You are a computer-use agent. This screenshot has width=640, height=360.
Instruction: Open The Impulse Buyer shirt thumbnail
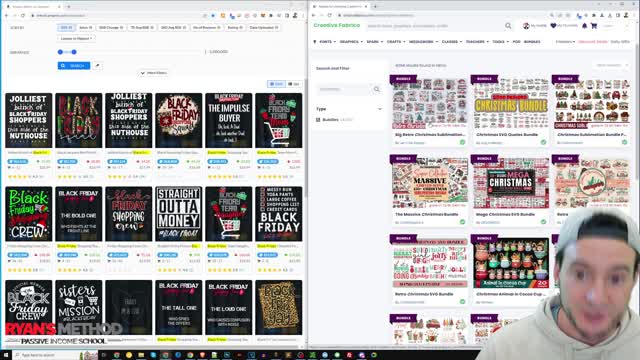(229, 120)
